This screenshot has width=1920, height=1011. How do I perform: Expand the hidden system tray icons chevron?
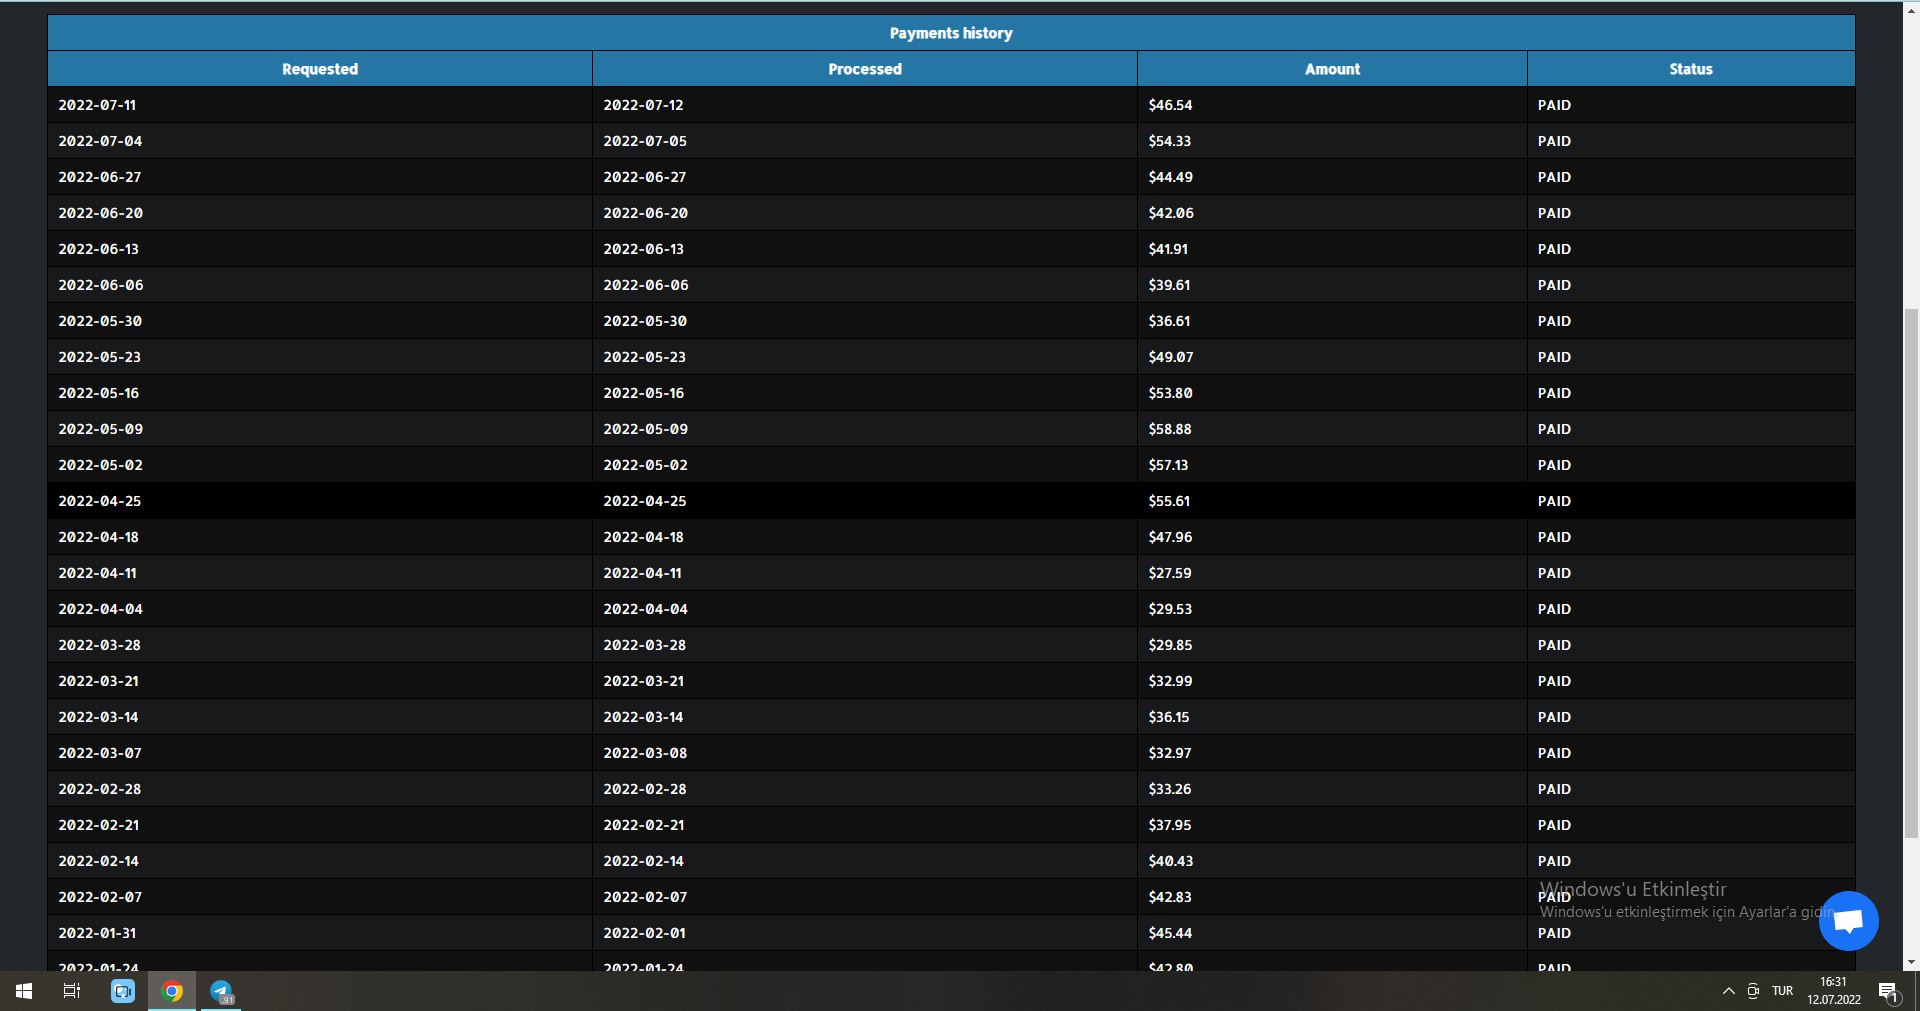(1728, 991)
